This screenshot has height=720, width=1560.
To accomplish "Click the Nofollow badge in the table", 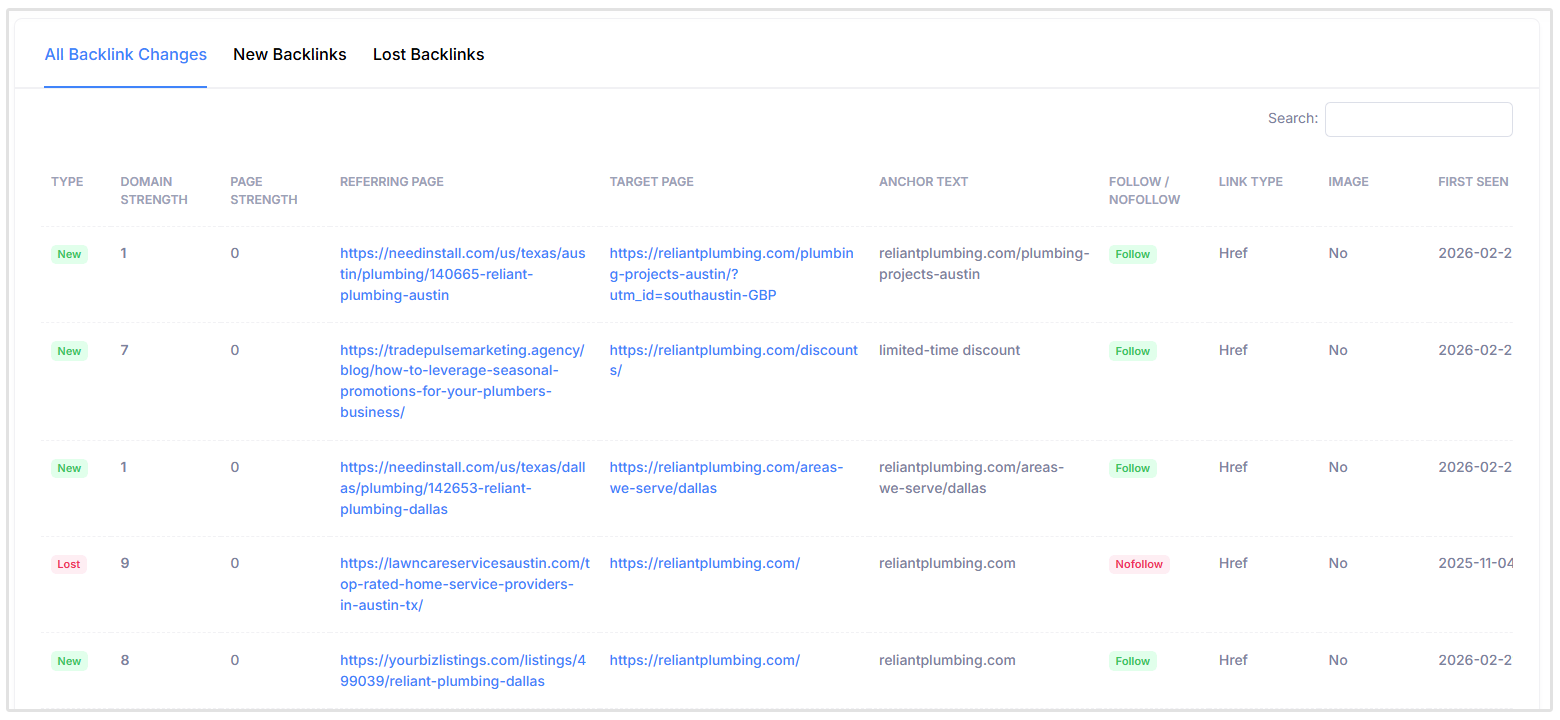I will coord(1139,564).
